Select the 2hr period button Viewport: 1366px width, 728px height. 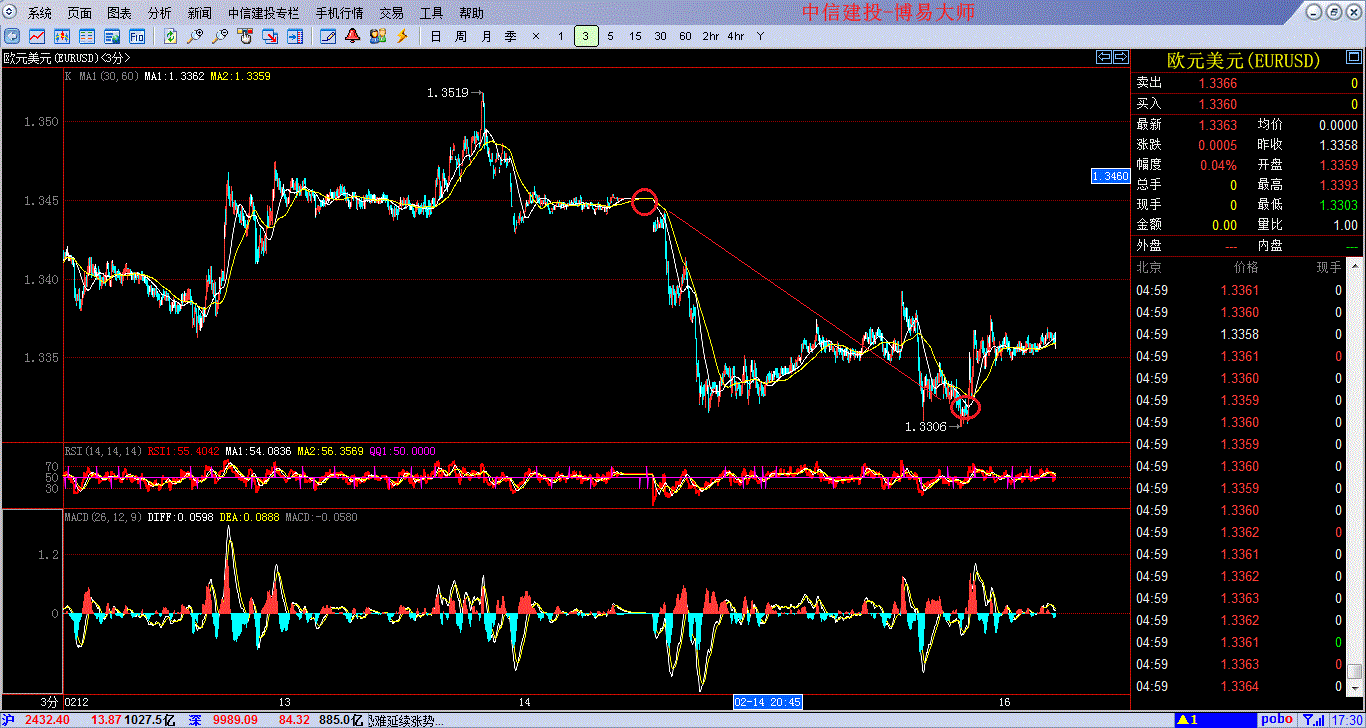click(711, 36)
